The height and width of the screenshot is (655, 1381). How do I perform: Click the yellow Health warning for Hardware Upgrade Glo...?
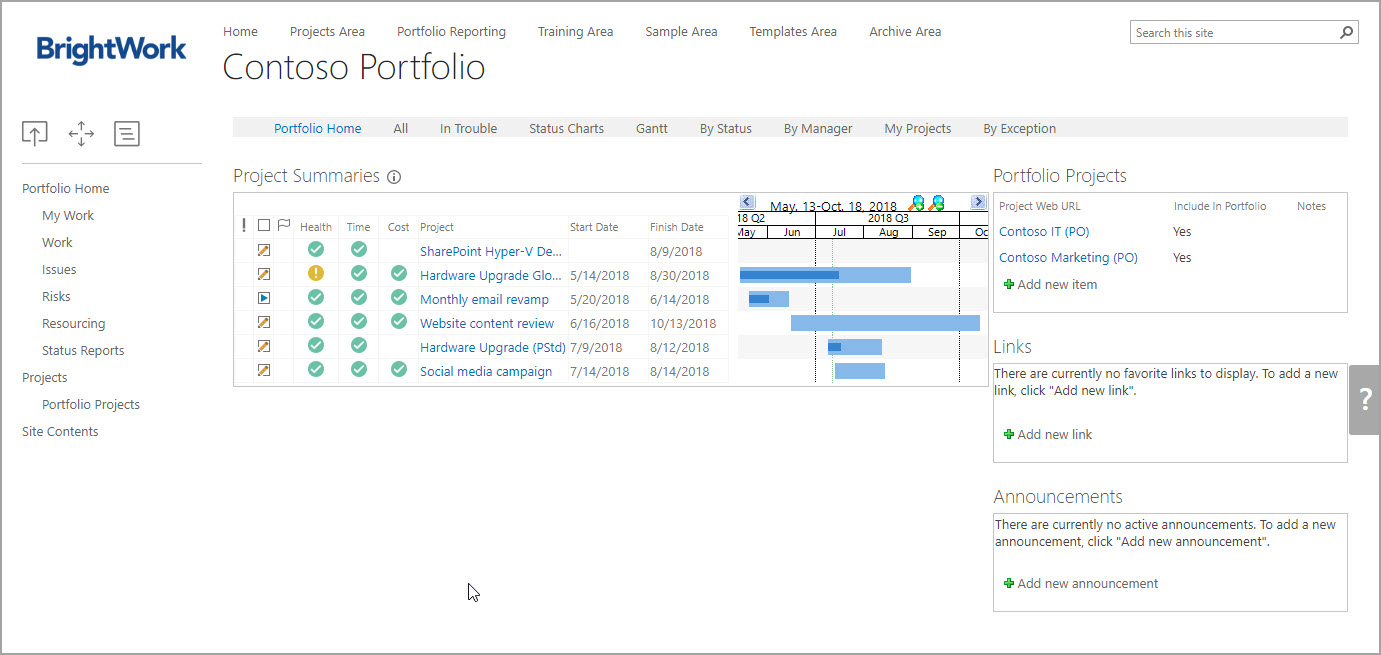click(316, 273)
